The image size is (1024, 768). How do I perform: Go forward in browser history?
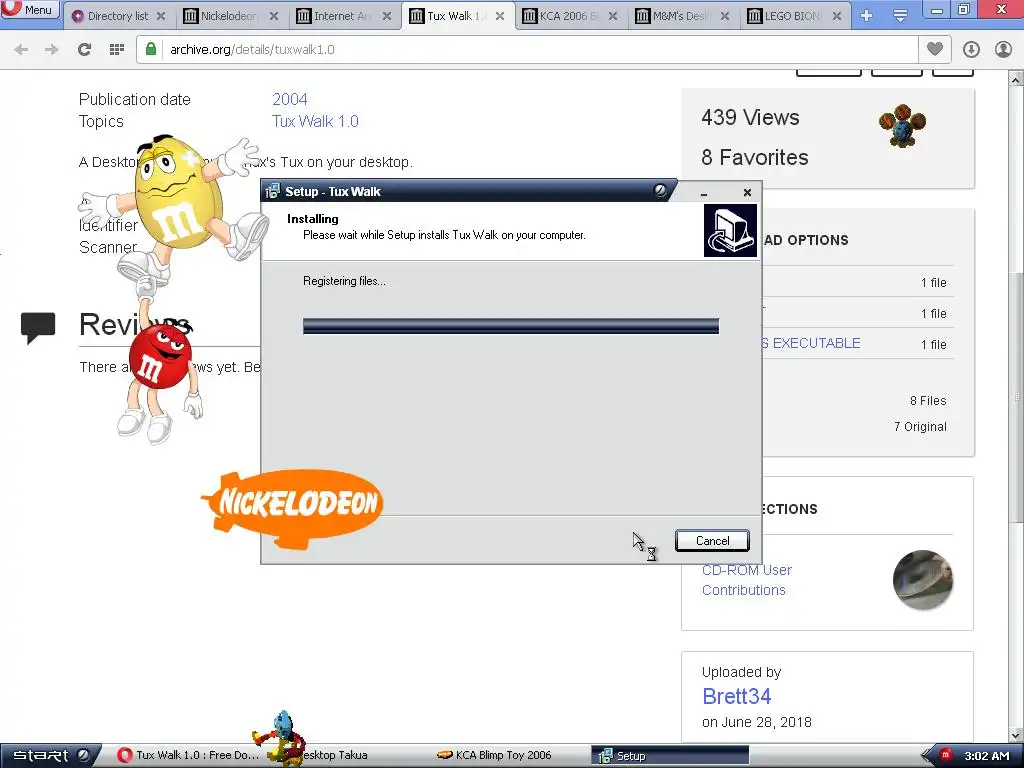52,50
